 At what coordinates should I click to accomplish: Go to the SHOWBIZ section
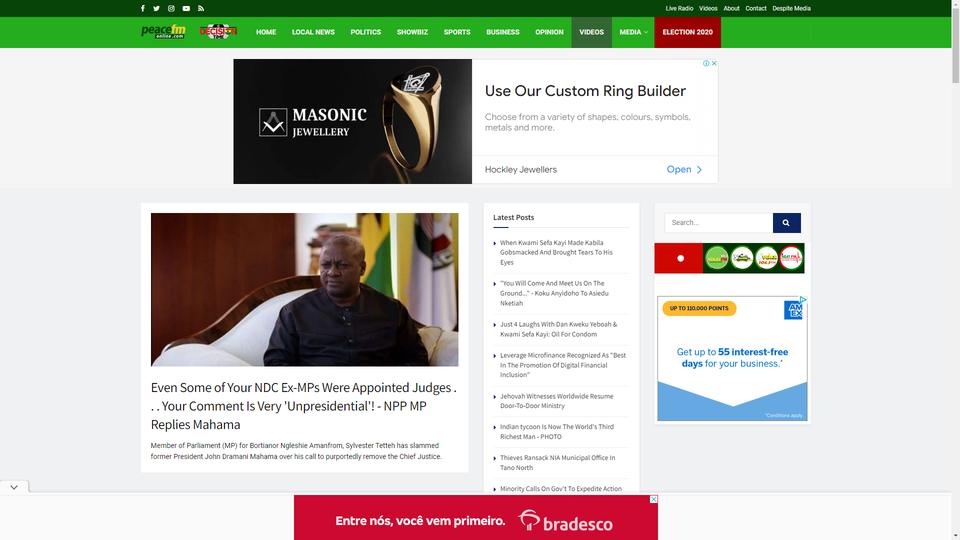point(412,32)
